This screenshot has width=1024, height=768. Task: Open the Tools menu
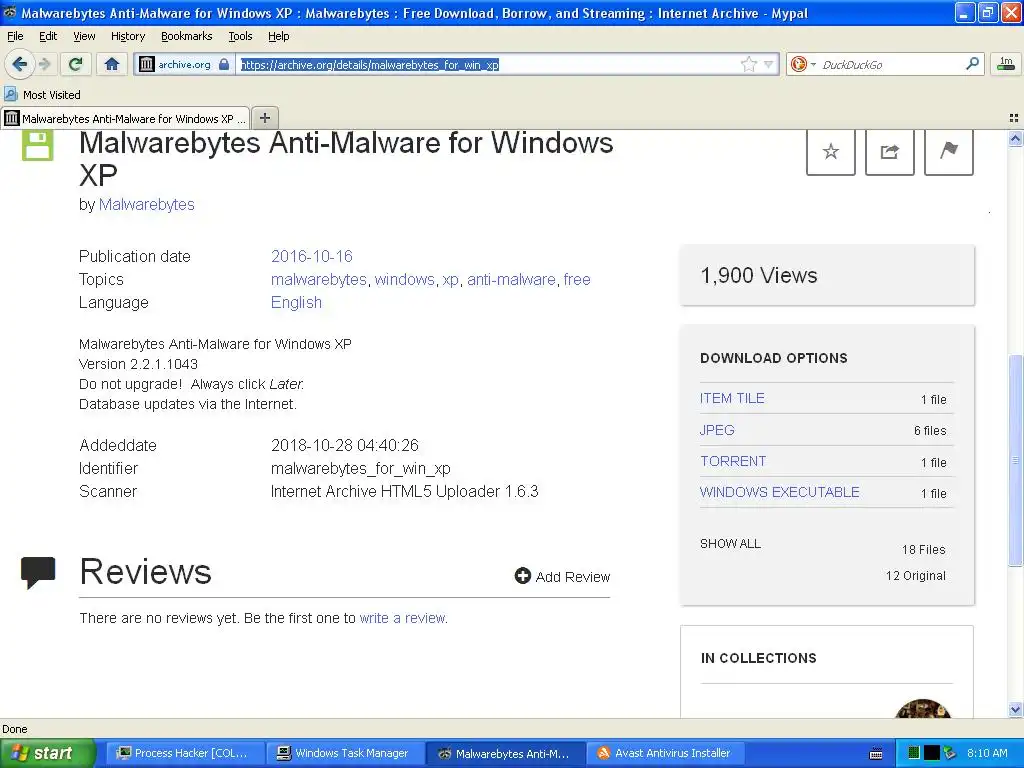[x=240, y=37]
